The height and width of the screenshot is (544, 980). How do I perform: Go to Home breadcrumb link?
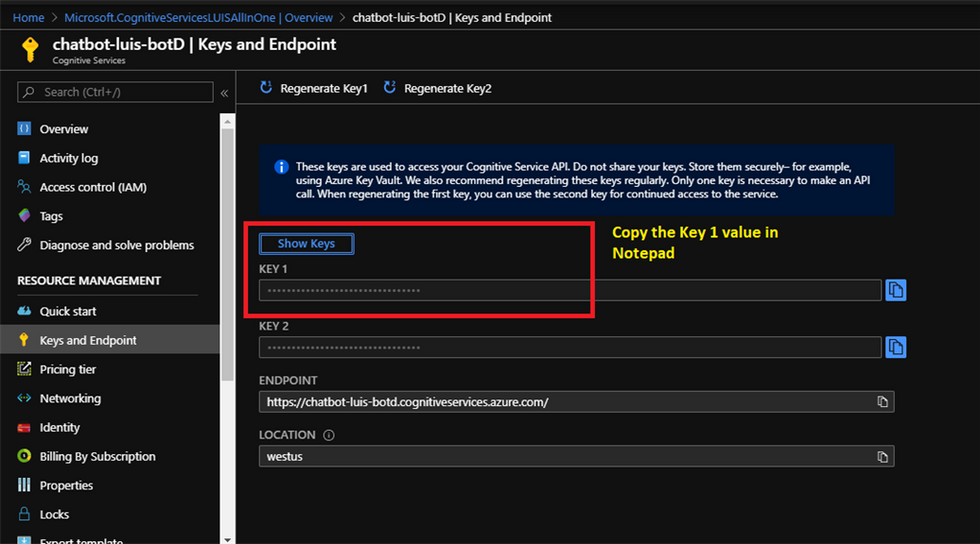click(29, 18)
